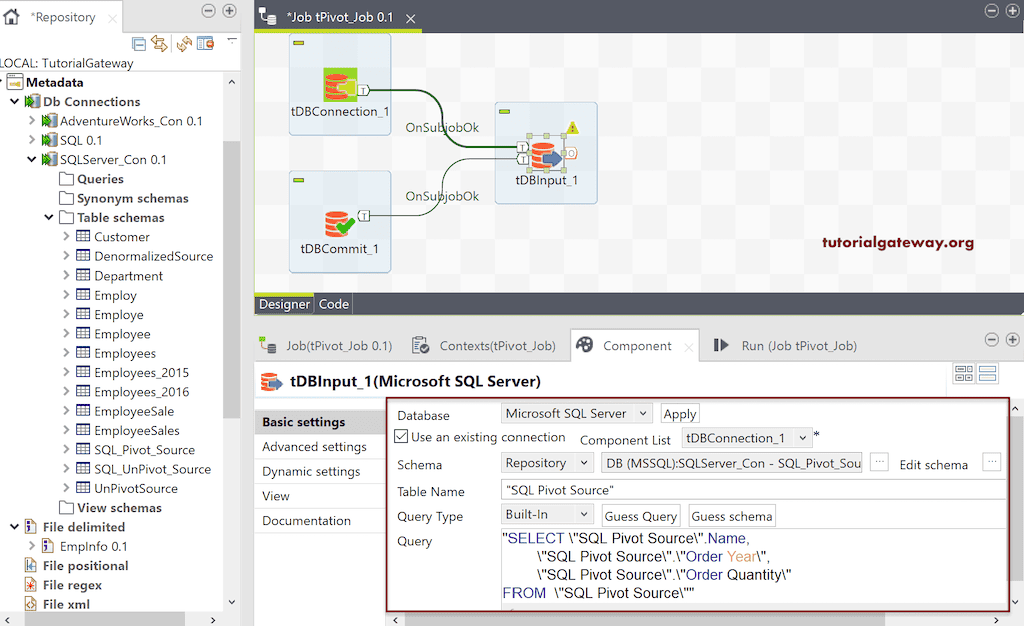Click the link-with-editor arrows icon
Screen dimensions: 1024x626
point(159,43)
